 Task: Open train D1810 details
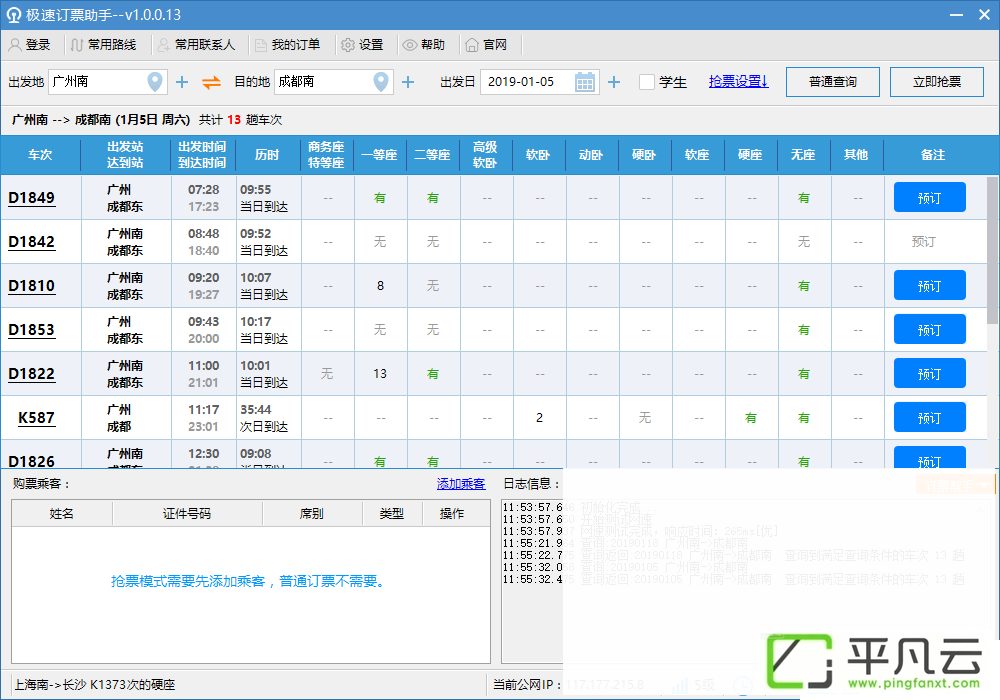(31, 286)
